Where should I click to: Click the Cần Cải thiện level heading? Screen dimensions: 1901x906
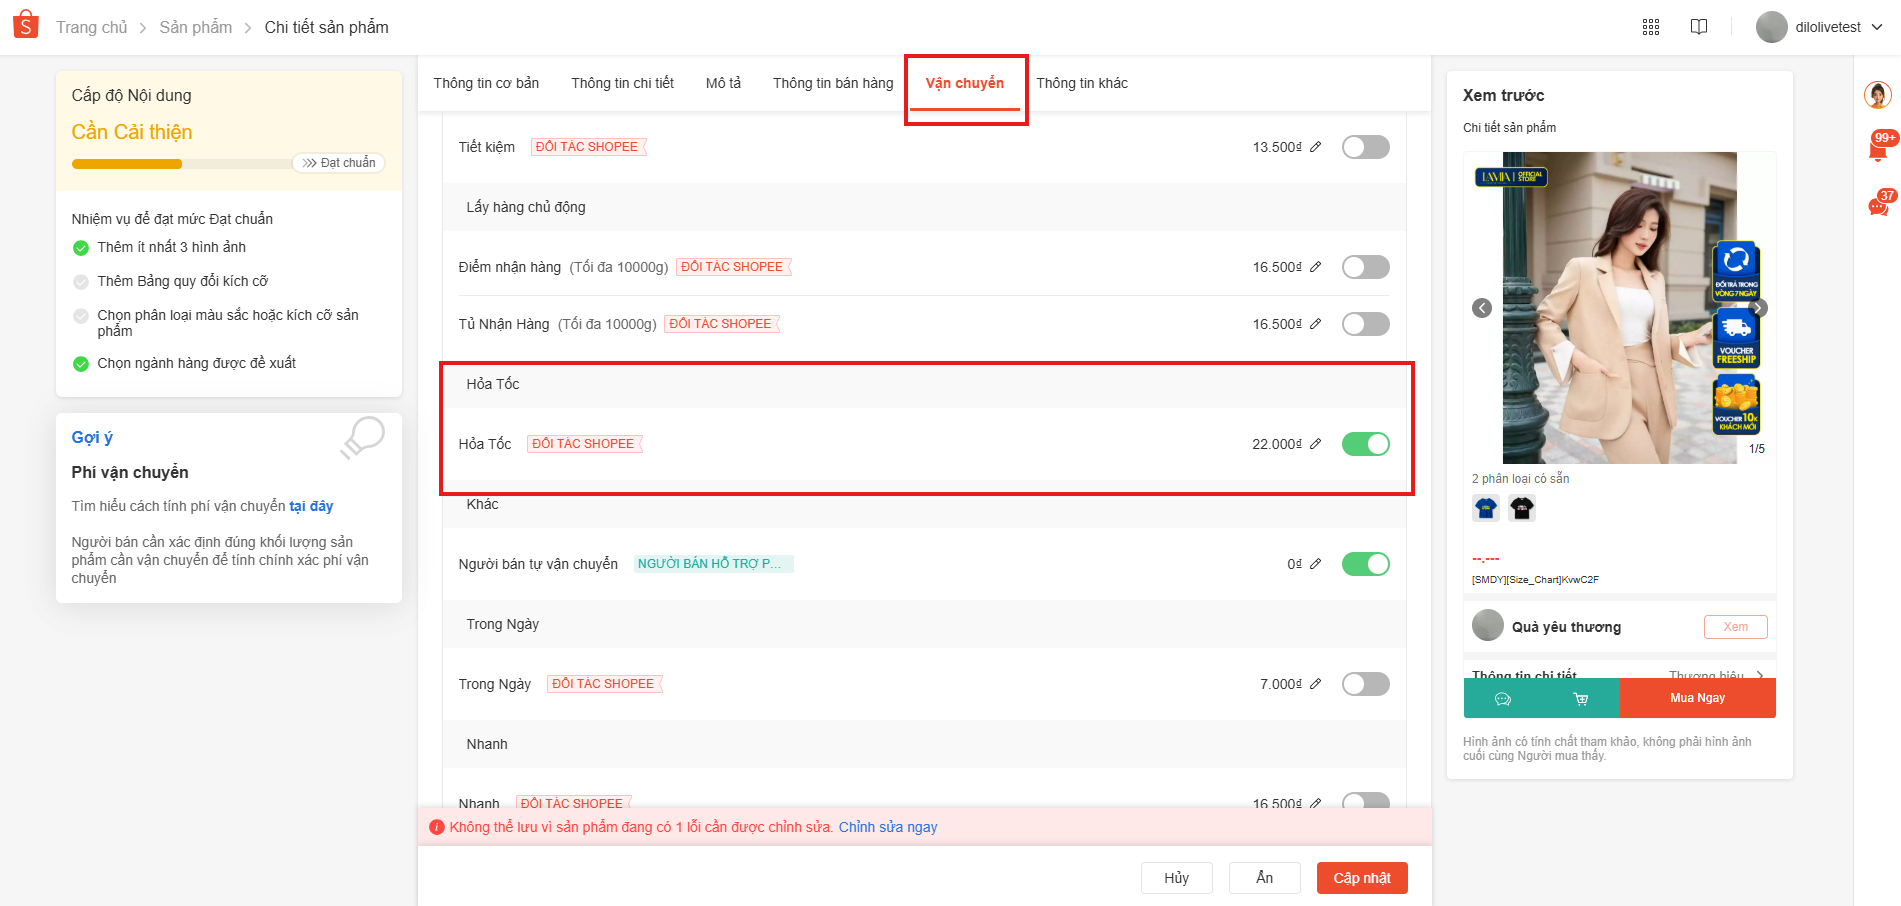tap(132, 132)
